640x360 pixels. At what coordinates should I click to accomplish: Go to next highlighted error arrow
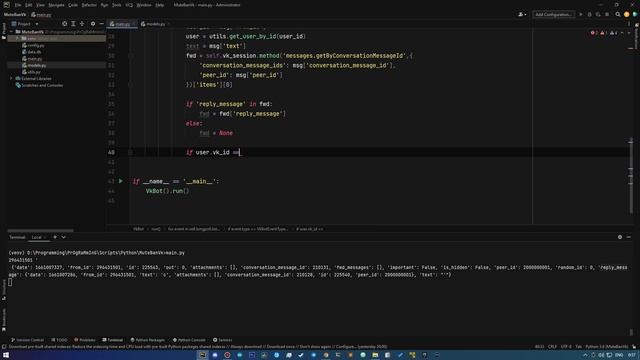click(629, 33)
